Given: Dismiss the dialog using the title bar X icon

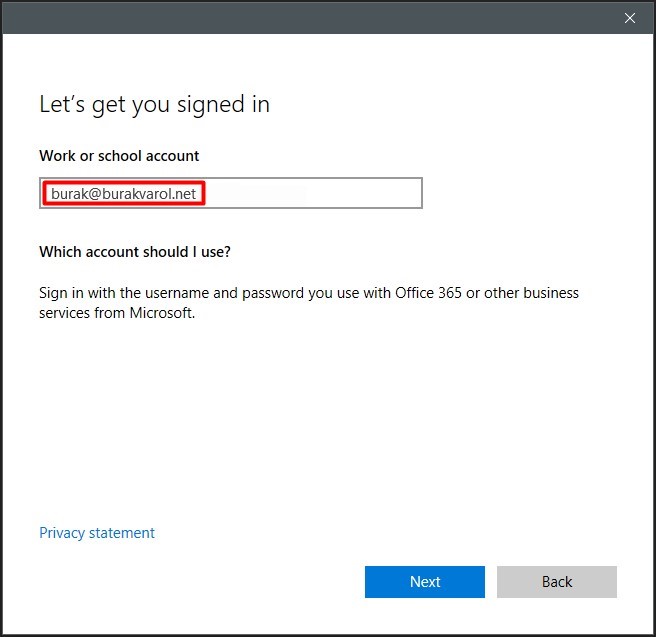Looking at the screenshot, I should [630, 18].
